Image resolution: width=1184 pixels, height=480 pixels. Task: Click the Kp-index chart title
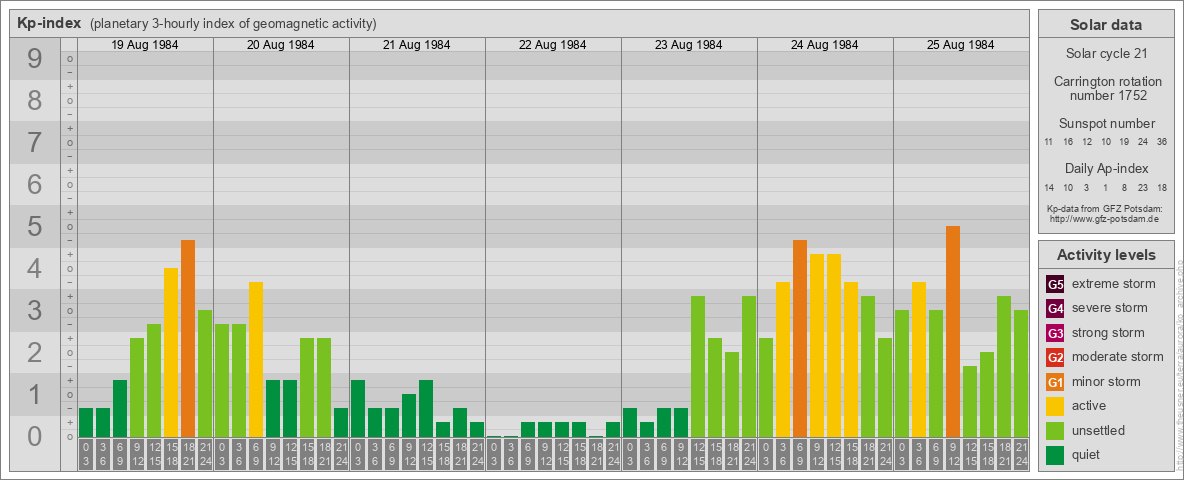tap(49, 23)
